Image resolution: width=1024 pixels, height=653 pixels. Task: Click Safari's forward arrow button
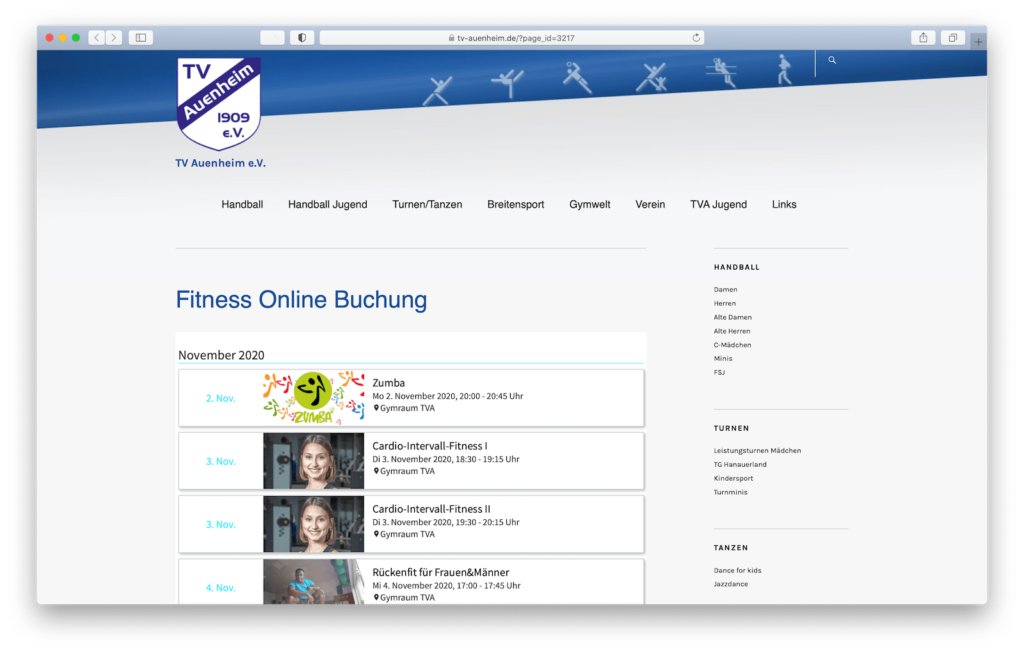click(114, 38)
